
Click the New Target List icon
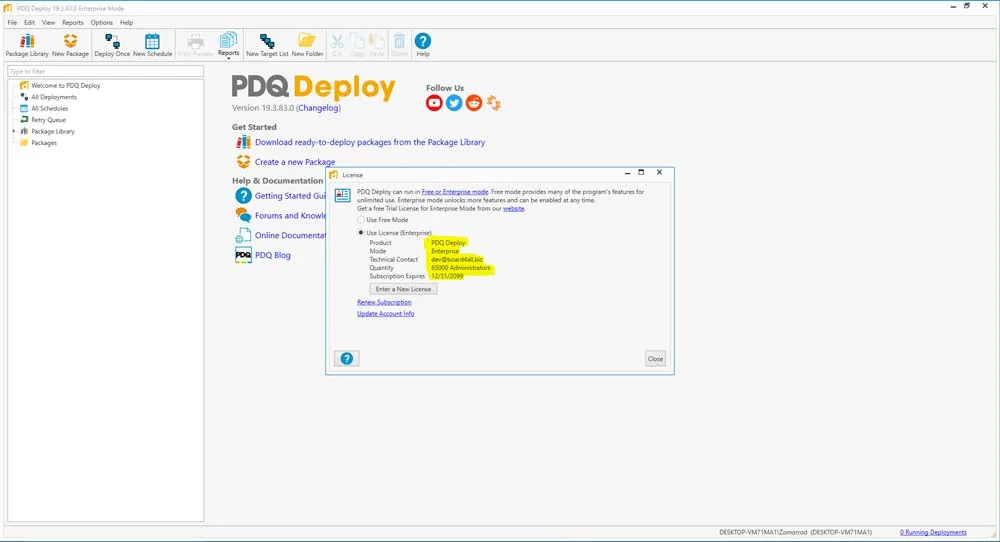267,45
